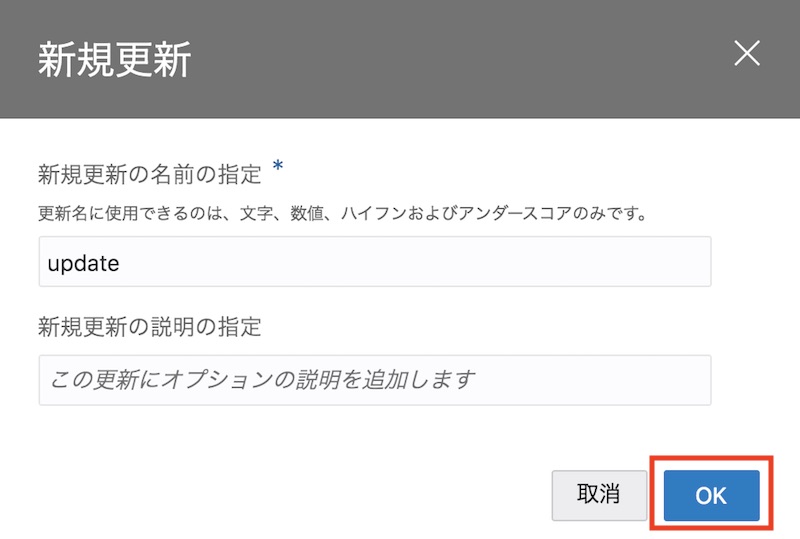Dismiss the dialog using 取消

[598, 495]
